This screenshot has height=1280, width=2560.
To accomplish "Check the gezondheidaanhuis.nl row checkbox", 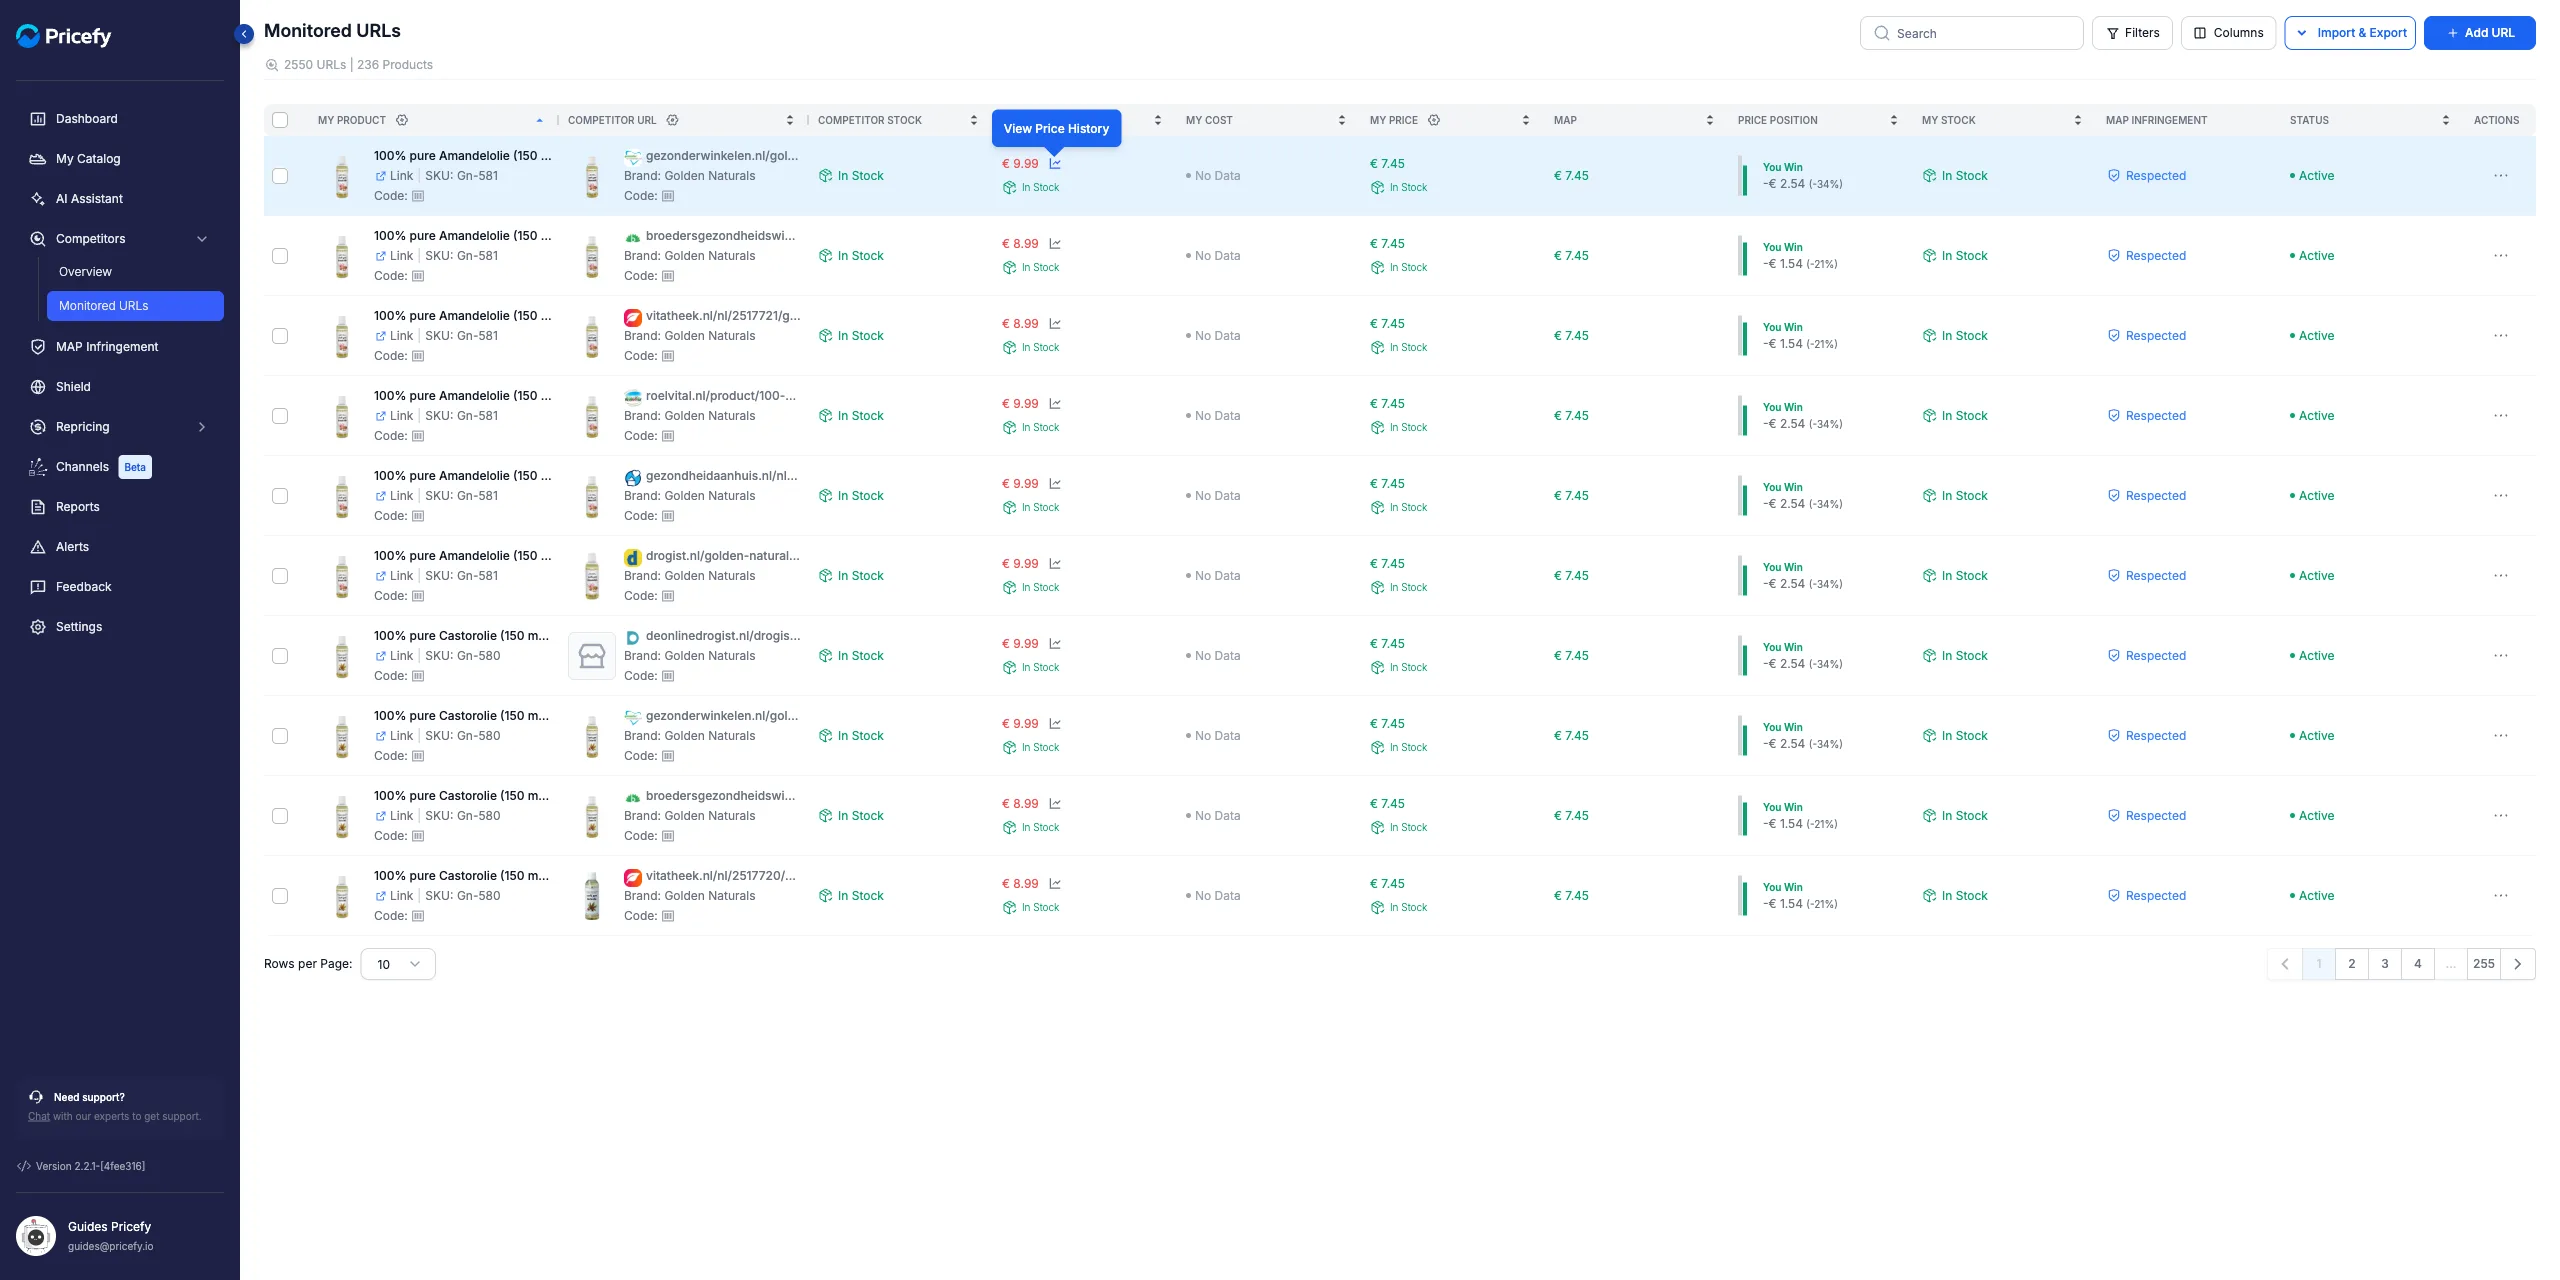I will pos(280,496).
